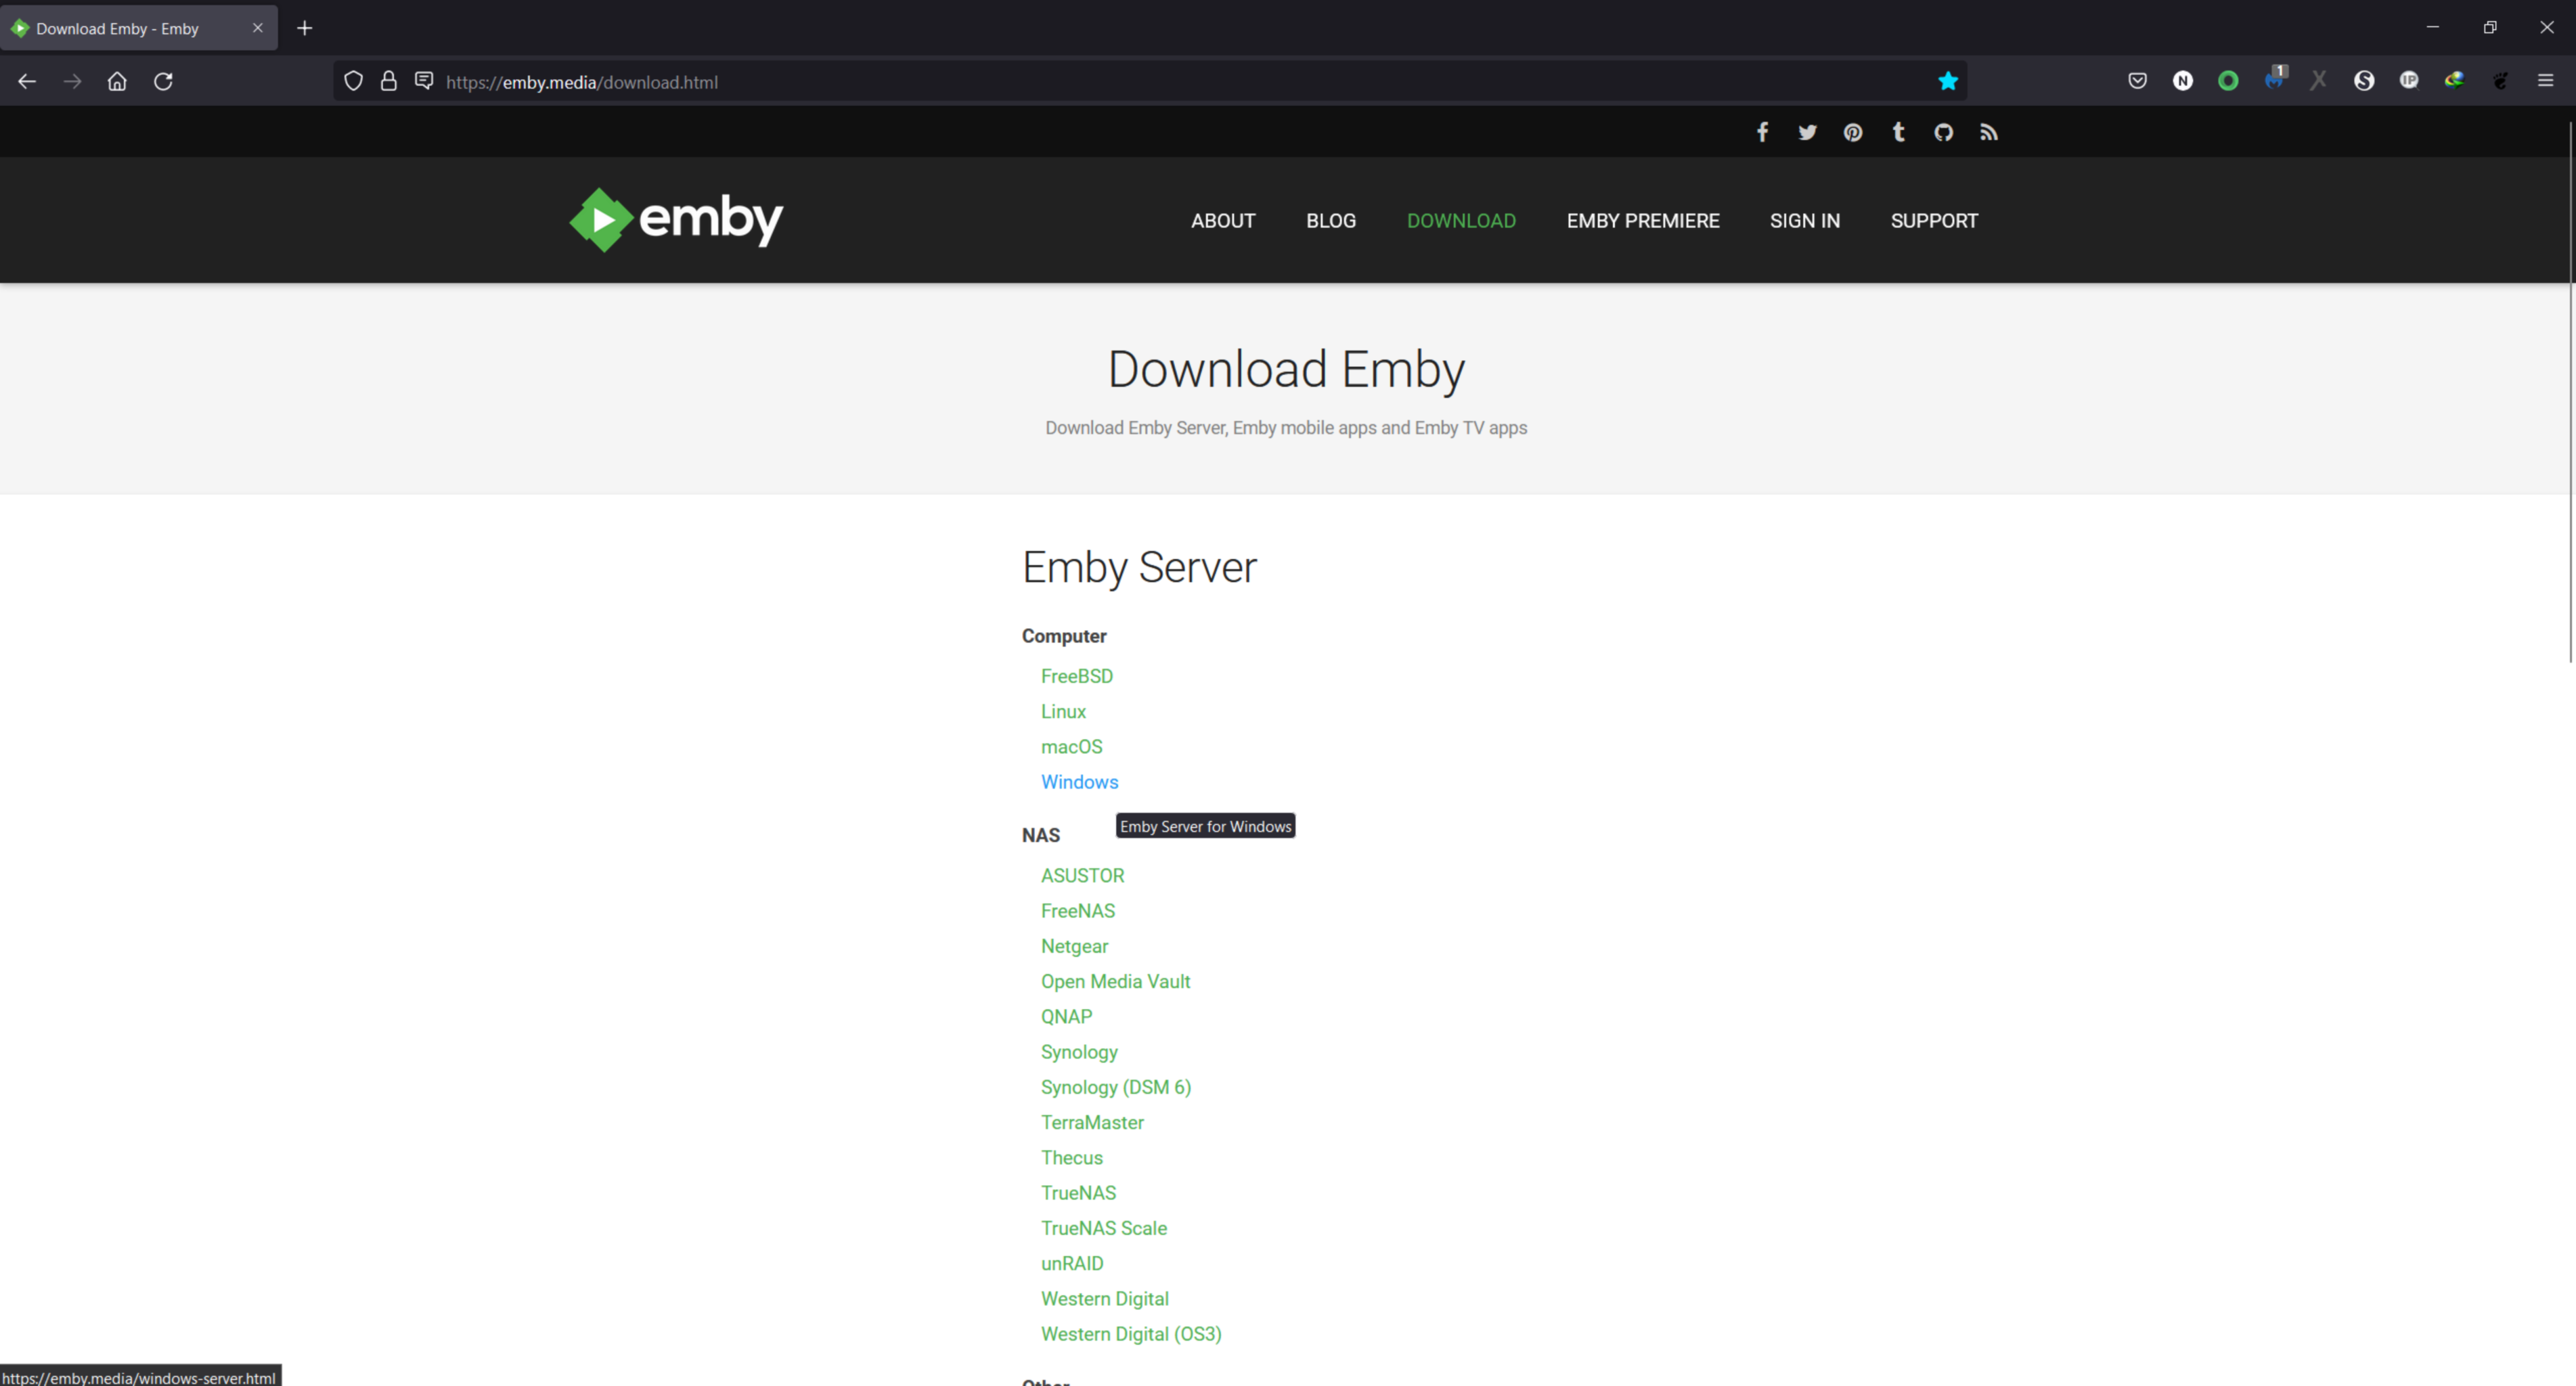Click the S-shaped extension icon

pos(2363,81)
